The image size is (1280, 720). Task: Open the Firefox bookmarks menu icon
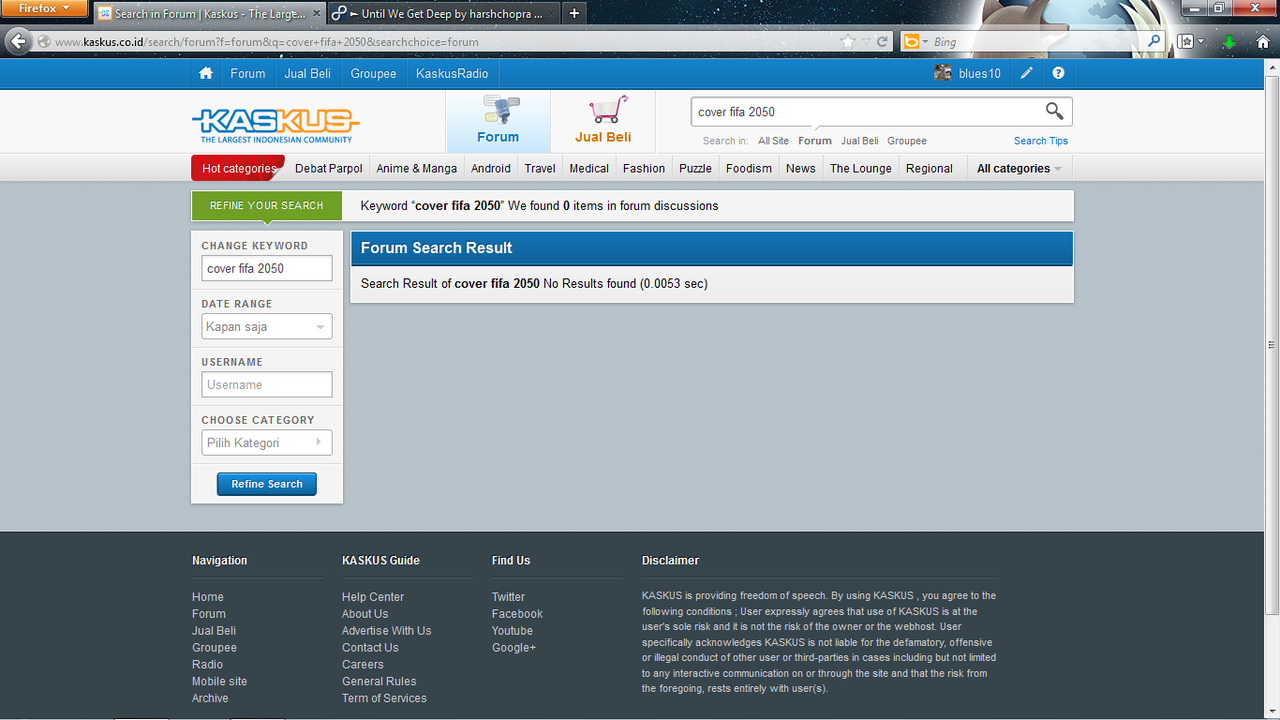1185,42
